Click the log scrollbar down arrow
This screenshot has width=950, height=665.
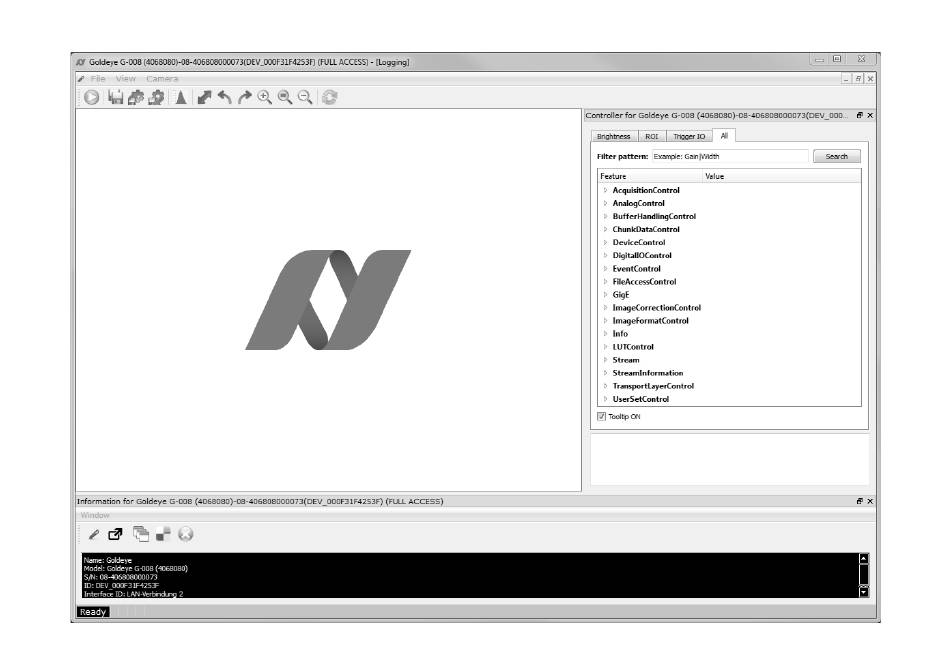pos(864,592)
